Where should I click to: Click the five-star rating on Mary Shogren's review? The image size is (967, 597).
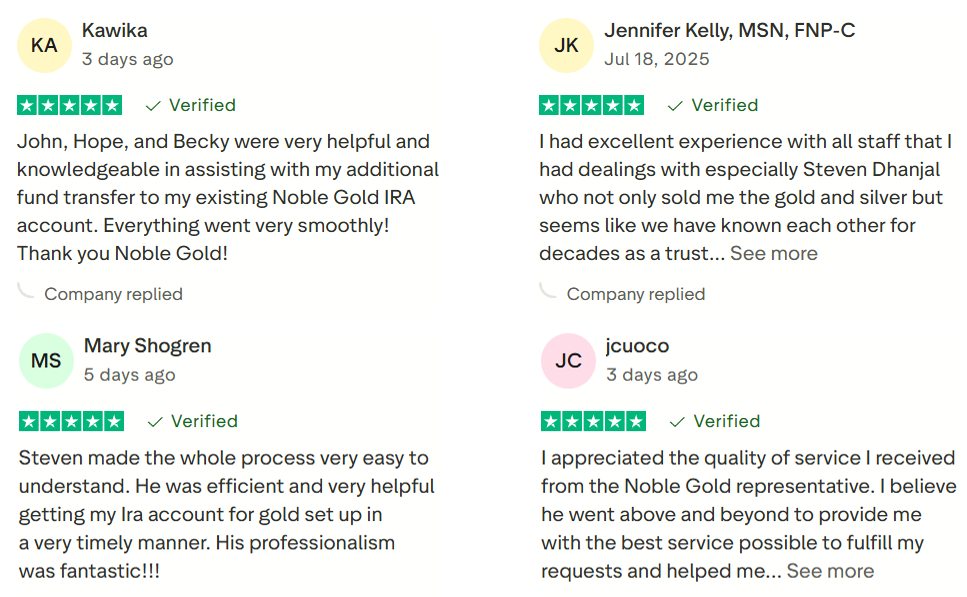pyautogui.click(x=72, y=421)
